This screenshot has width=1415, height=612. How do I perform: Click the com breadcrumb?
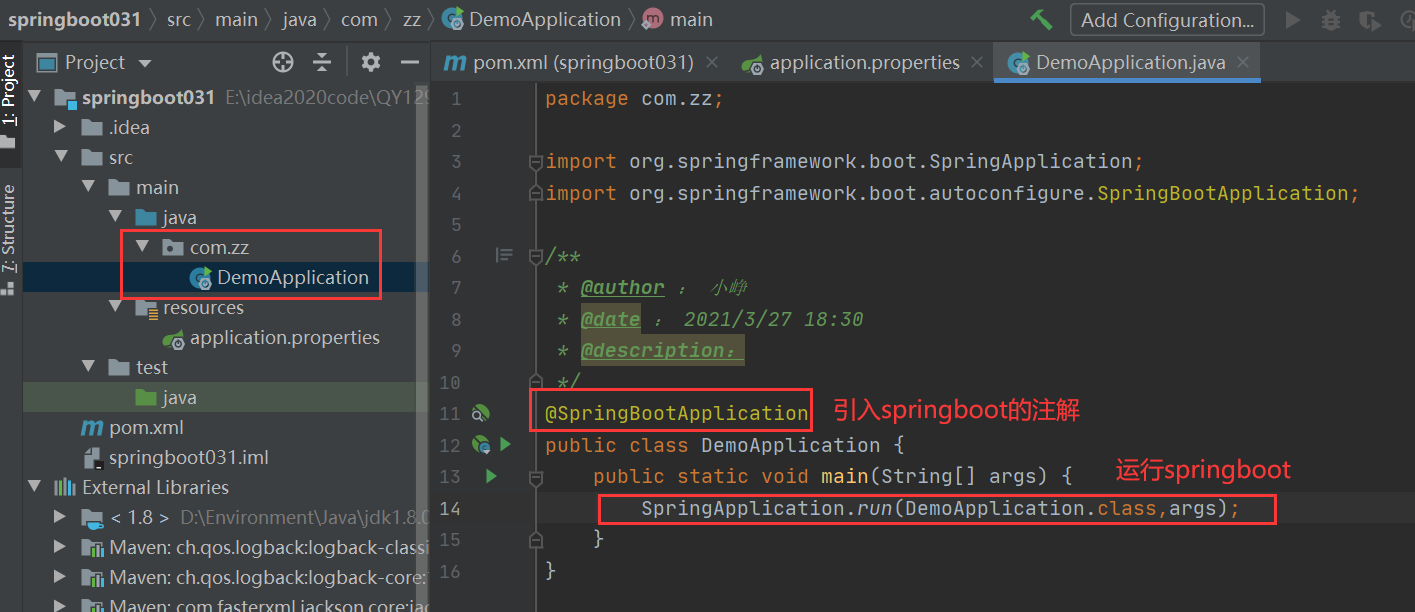[x=360, y=19]
